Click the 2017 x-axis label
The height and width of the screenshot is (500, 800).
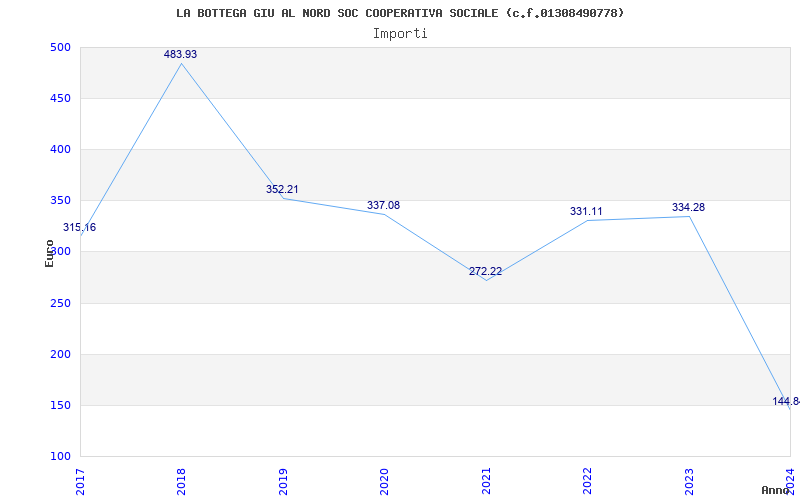[x=81, y=481]
